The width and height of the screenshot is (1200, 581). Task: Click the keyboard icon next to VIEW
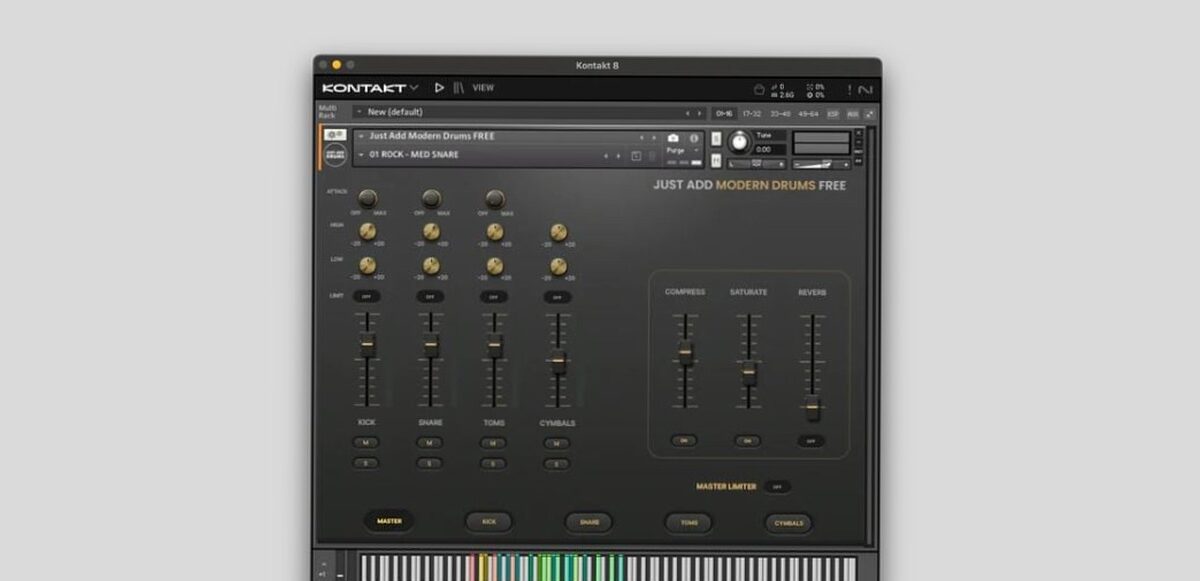(457, 87)
